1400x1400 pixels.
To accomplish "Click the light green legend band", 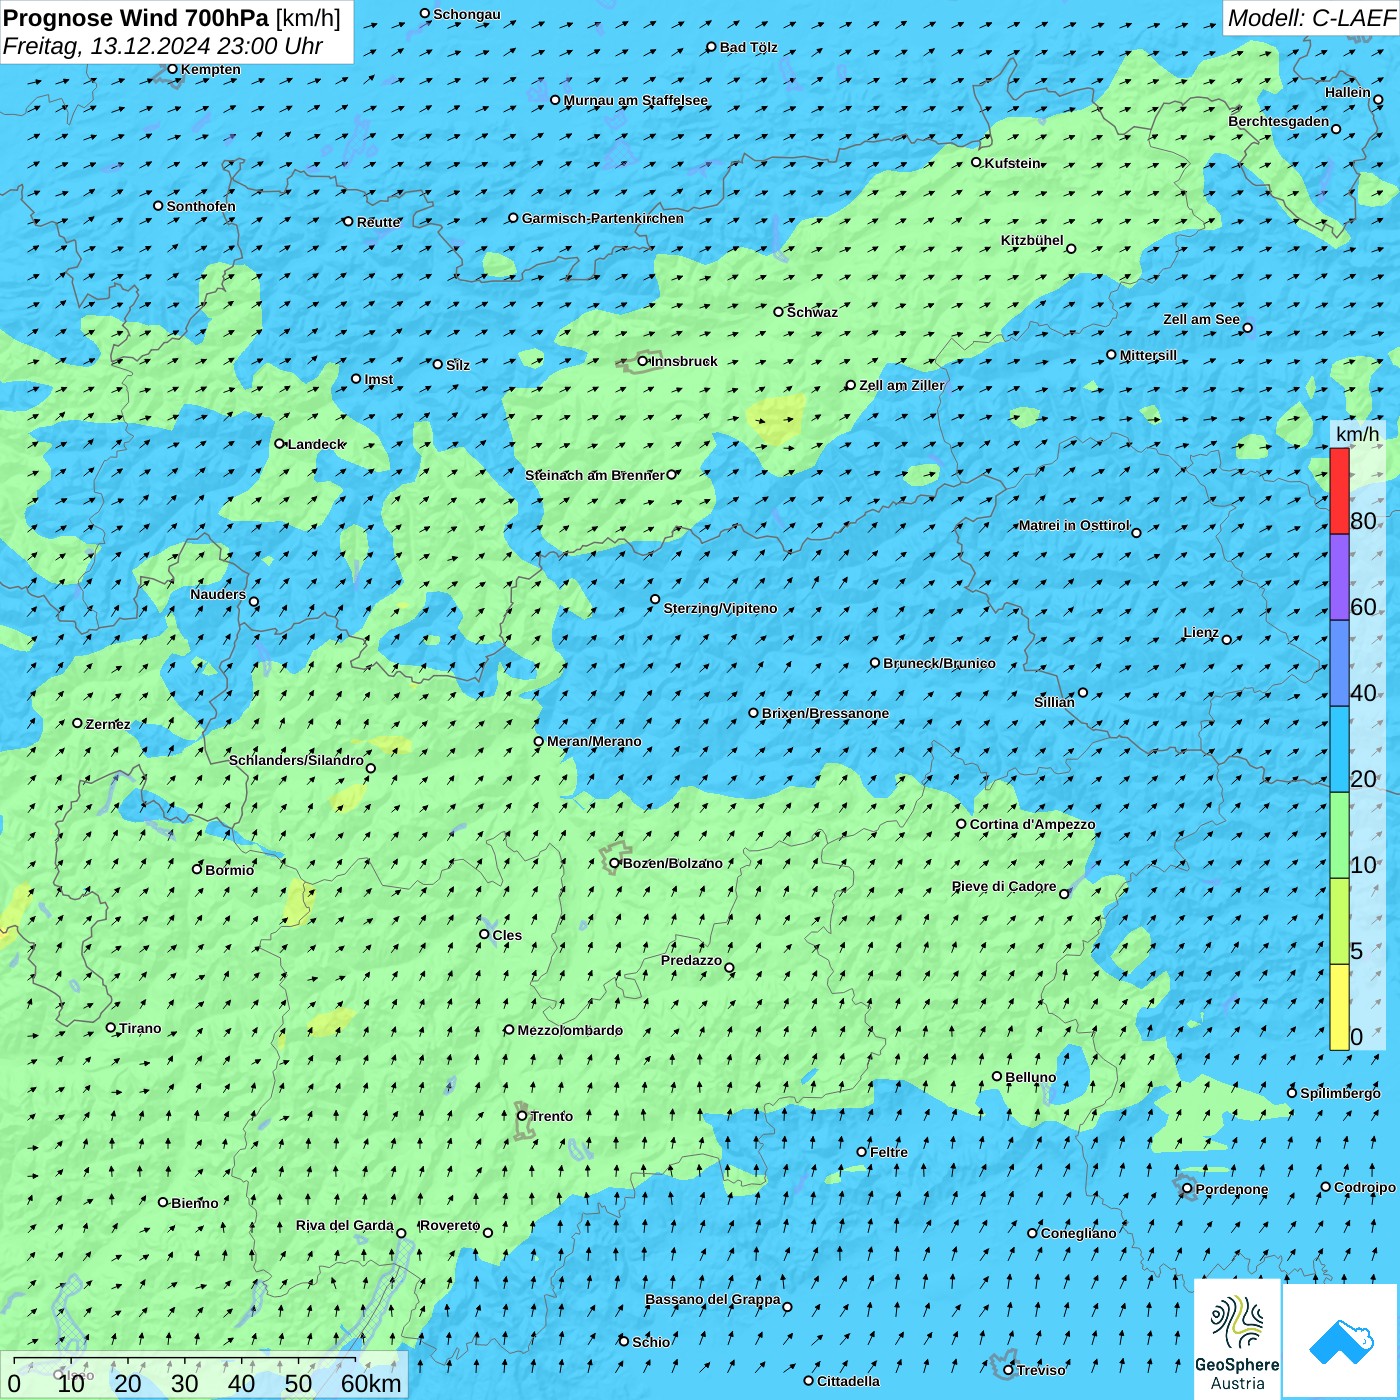I will 1339,835.
